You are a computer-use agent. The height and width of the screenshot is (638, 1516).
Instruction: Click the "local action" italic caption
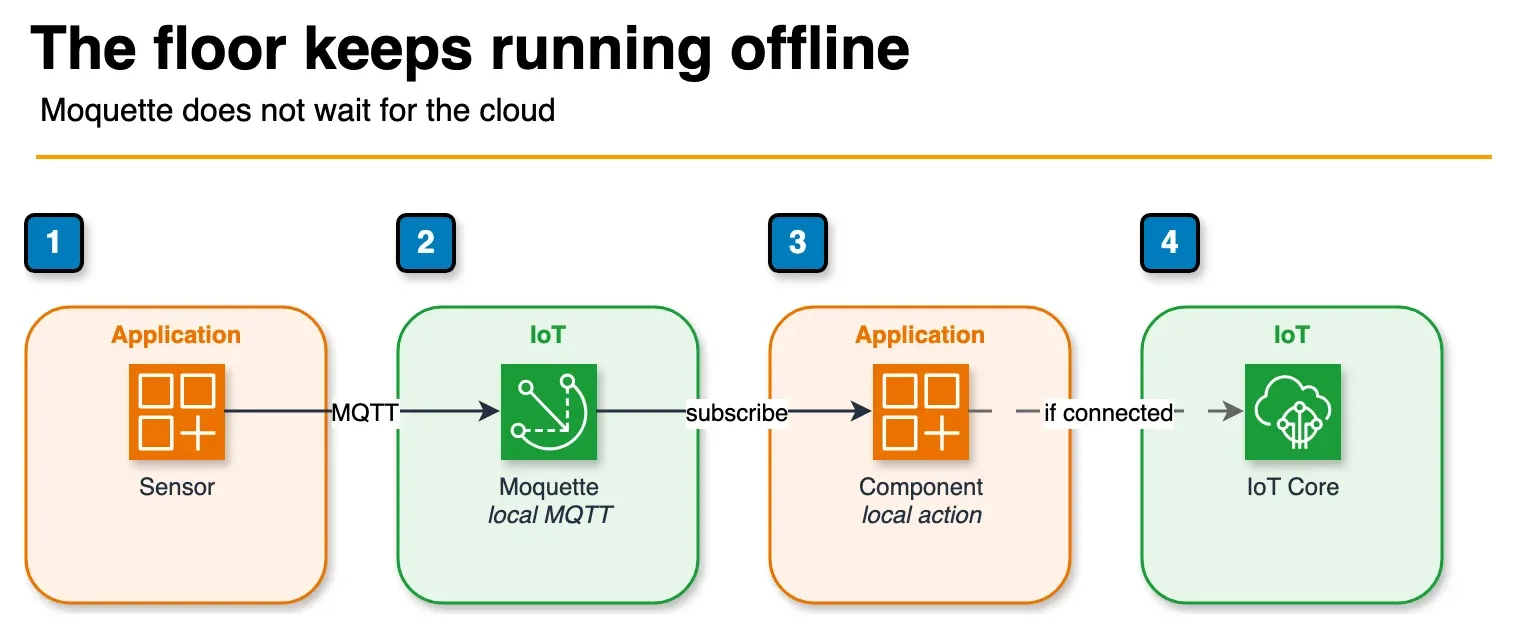(x=921, y=515)
